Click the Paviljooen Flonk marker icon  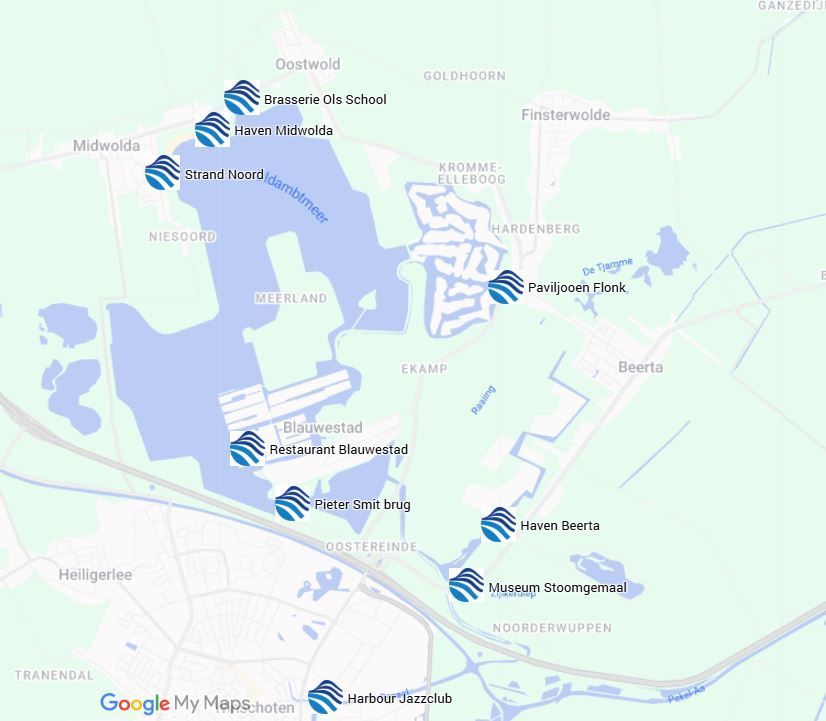506,287
